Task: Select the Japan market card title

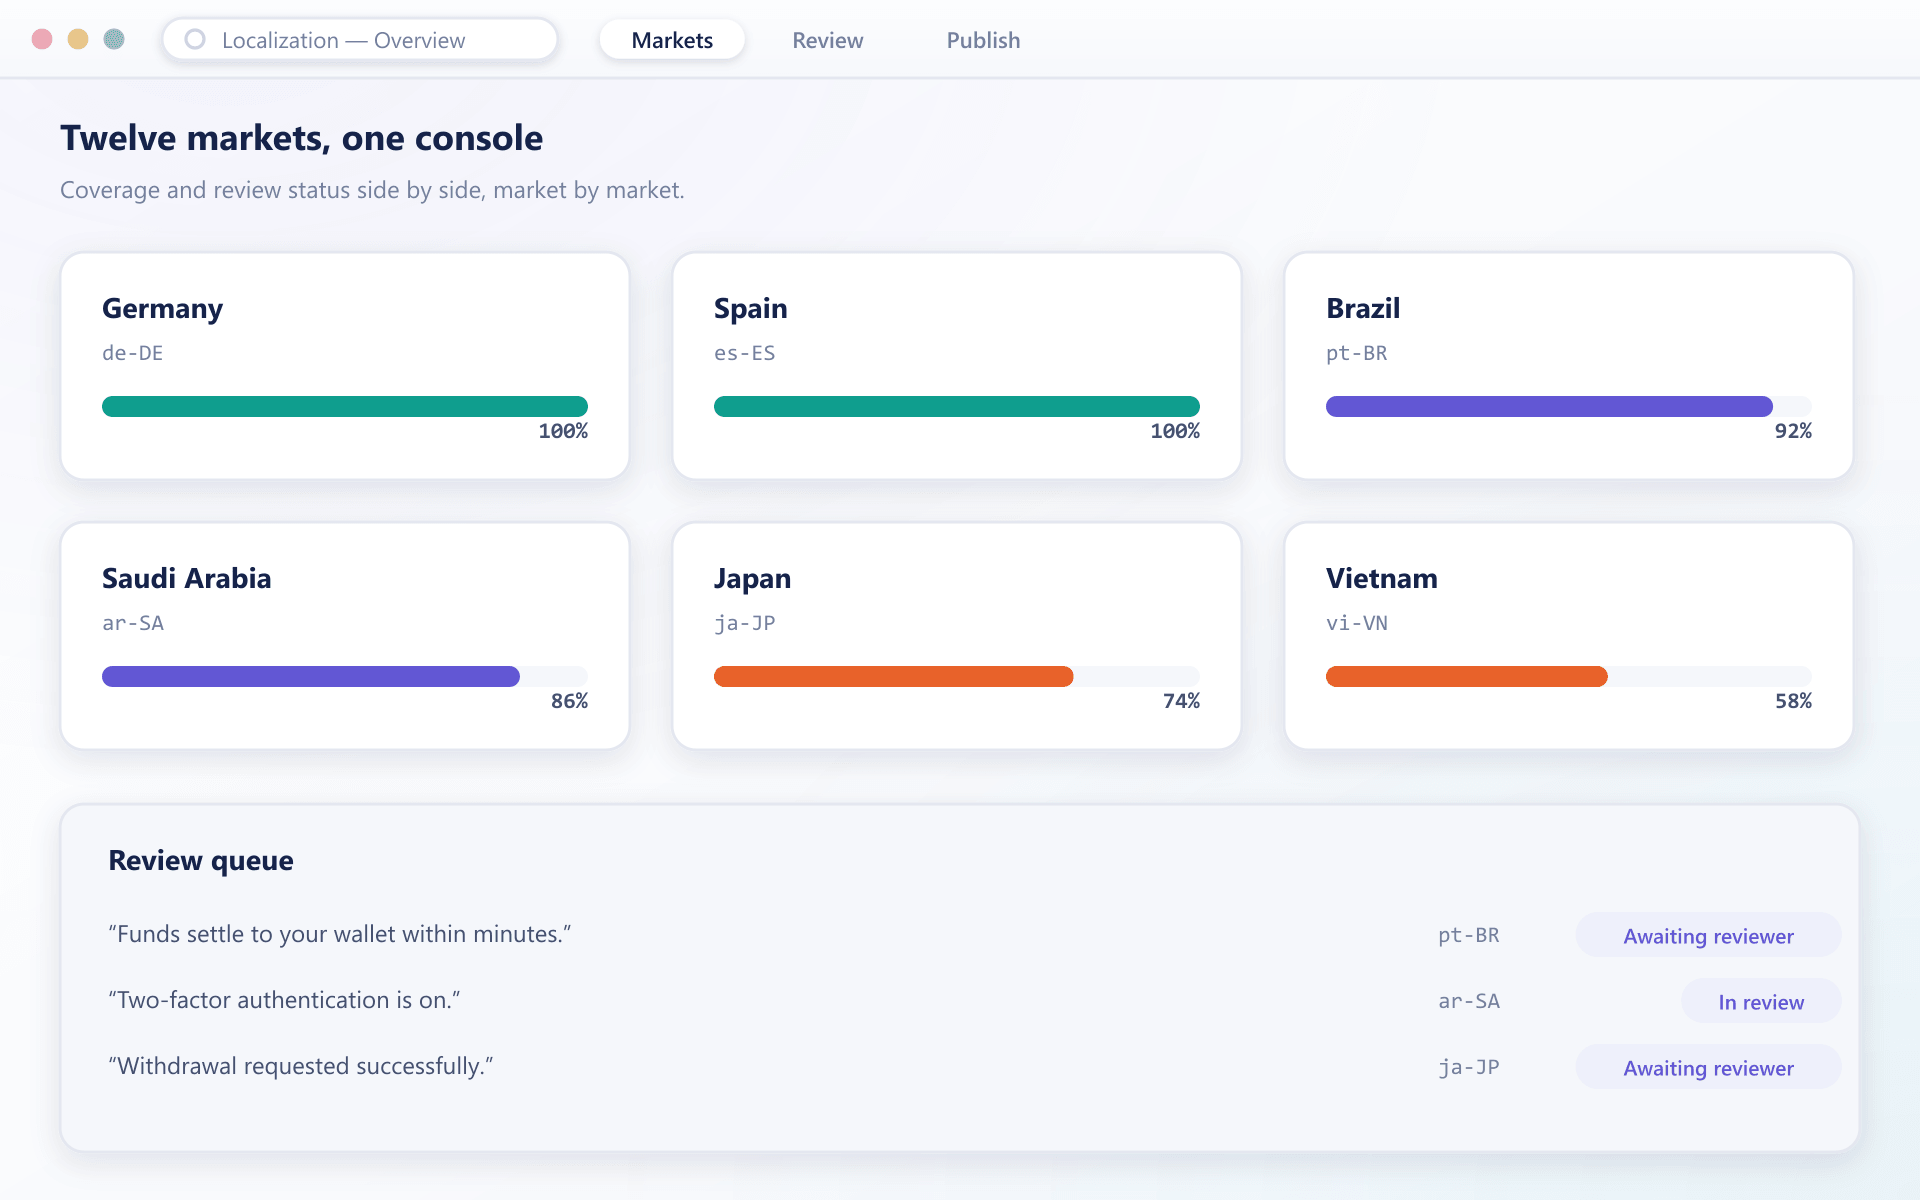Action: click(x=752, y=578)
